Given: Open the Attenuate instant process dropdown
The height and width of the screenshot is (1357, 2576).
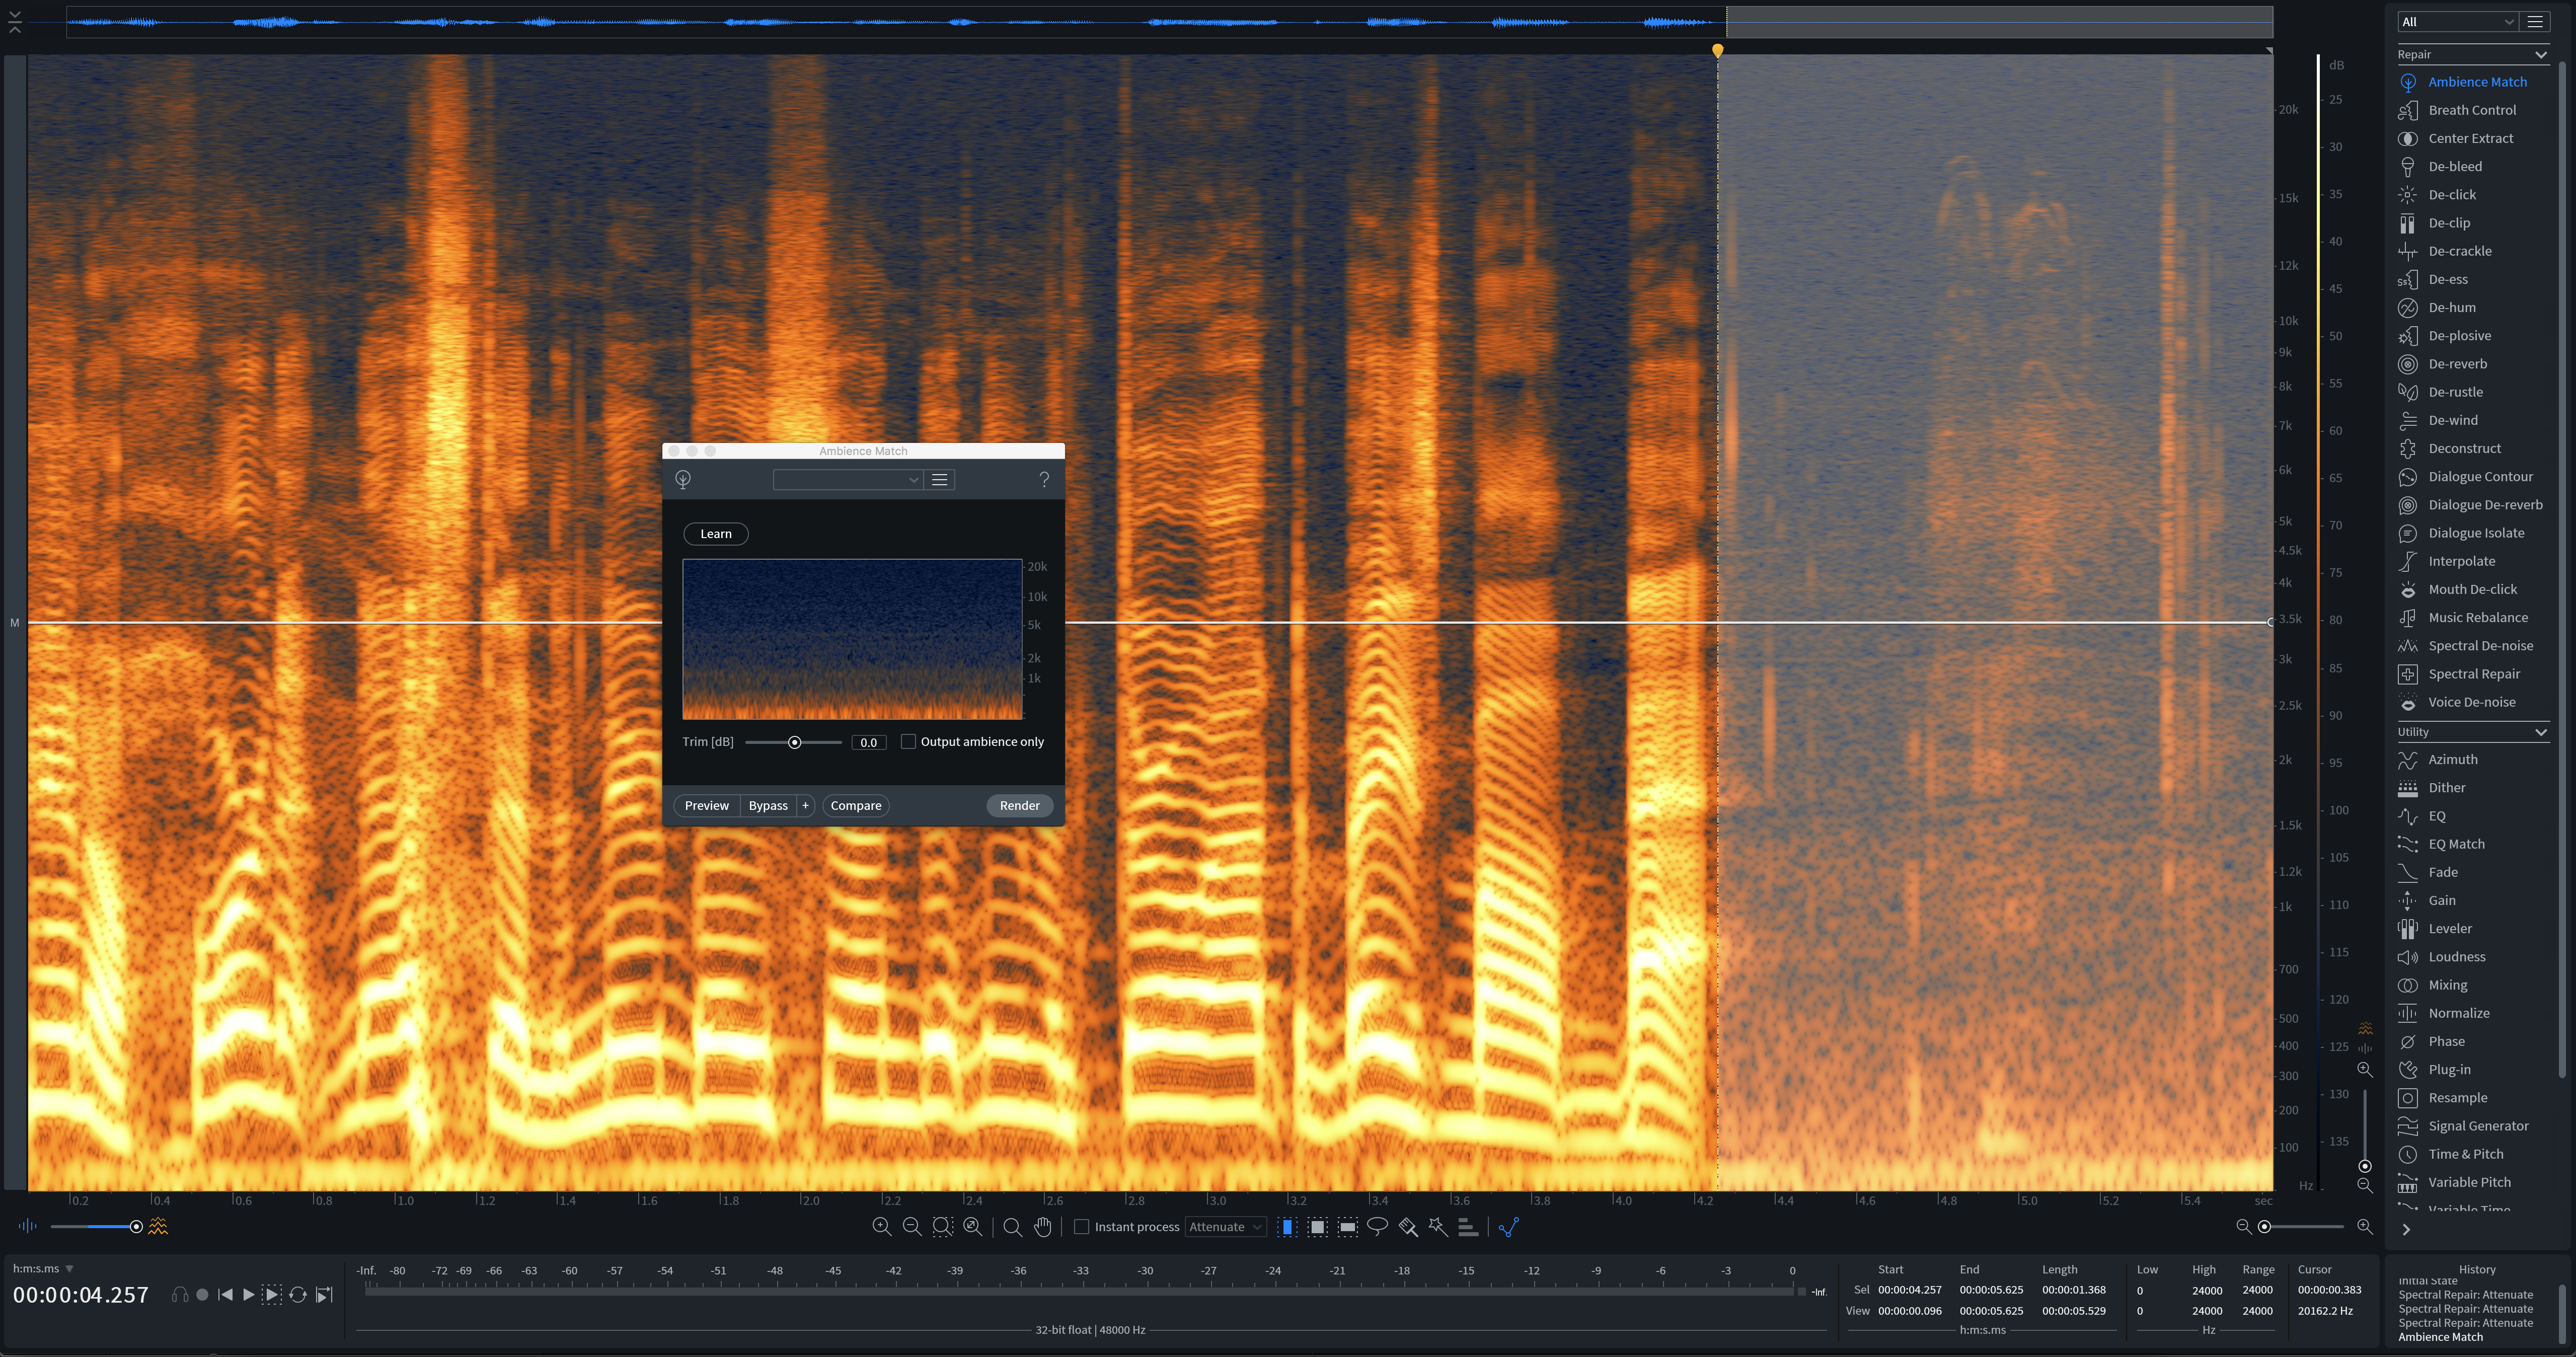Looking at the screenshot, I should pos(1226,1227).
